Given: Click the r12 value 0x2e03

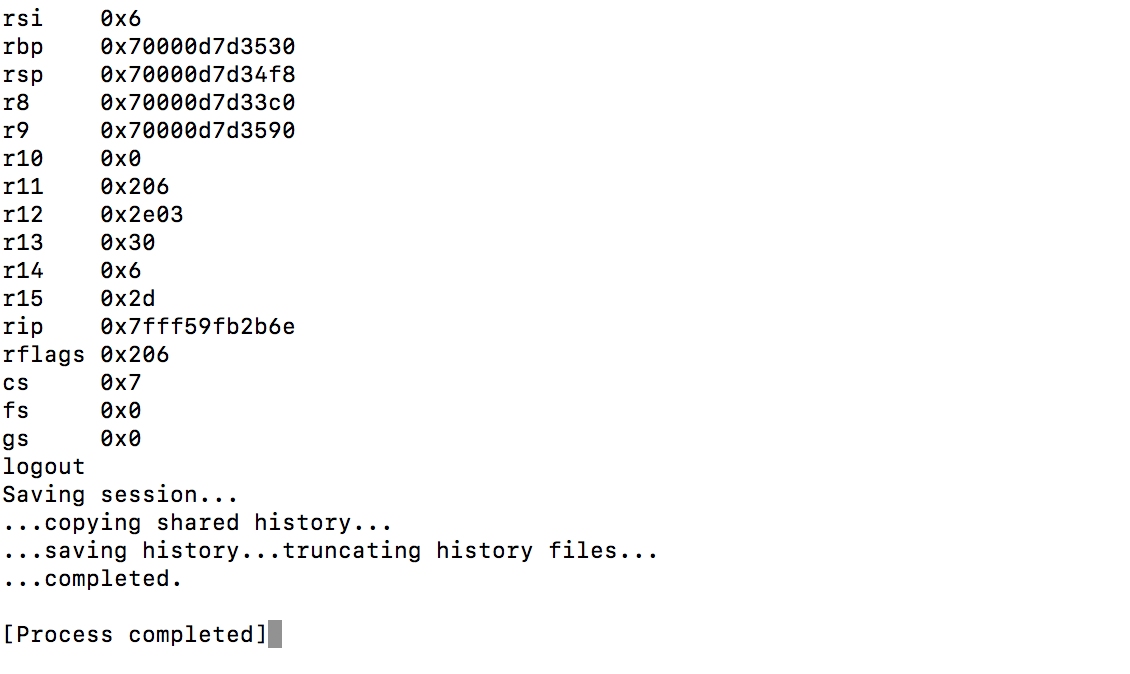Looking at the screenshot, I should [141, 215].
